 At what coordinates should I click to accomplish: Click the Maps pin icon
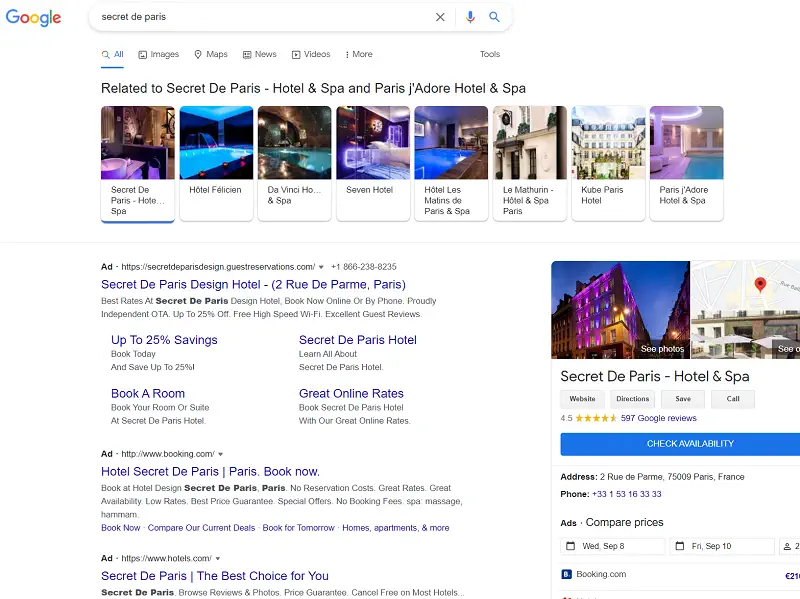click(198, 54)
